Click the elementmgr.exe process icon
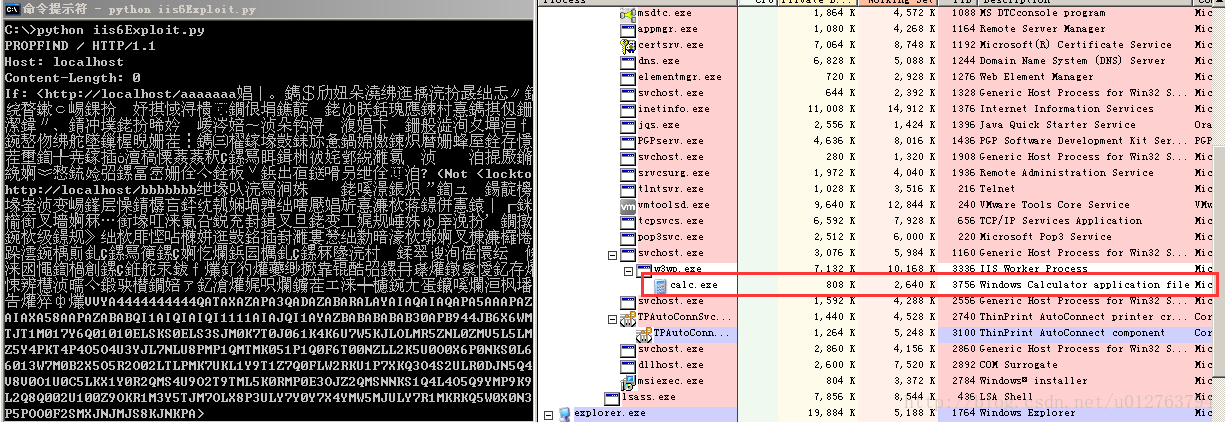Viewport: 1225px width, 422px height. click(x=628, y=77)
